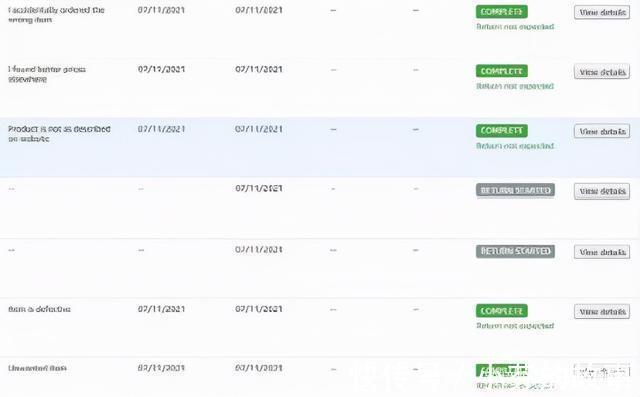640x397 pixels.
Task: Click the upper grey return status badge
Action: [x=515, y=190]
